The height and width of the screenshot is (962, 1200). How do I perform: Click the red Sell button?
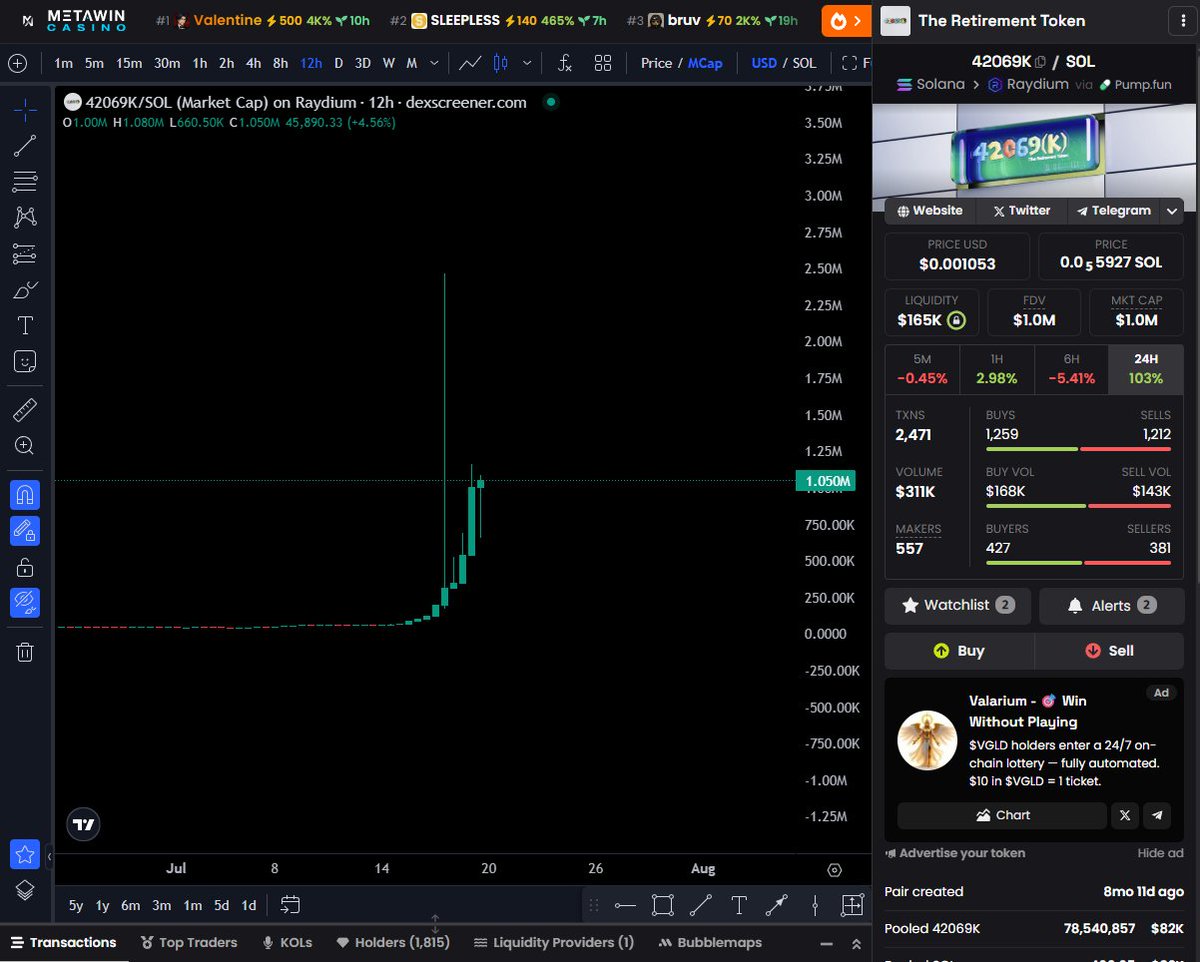pyautogui.click(x=1109, y=650)
